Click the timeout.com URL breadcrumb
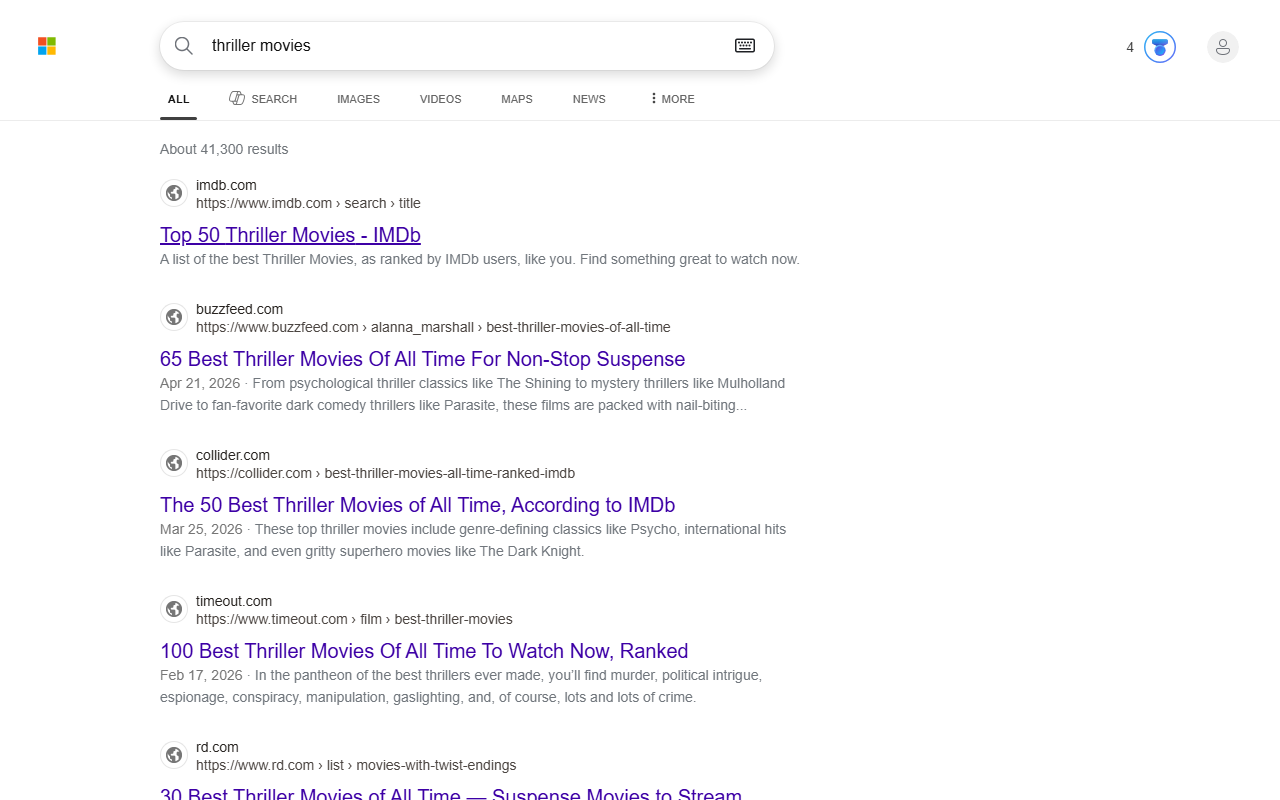The height and width of the screenshot is (800, 1280). pyautogui.click(x=354, y=619)
